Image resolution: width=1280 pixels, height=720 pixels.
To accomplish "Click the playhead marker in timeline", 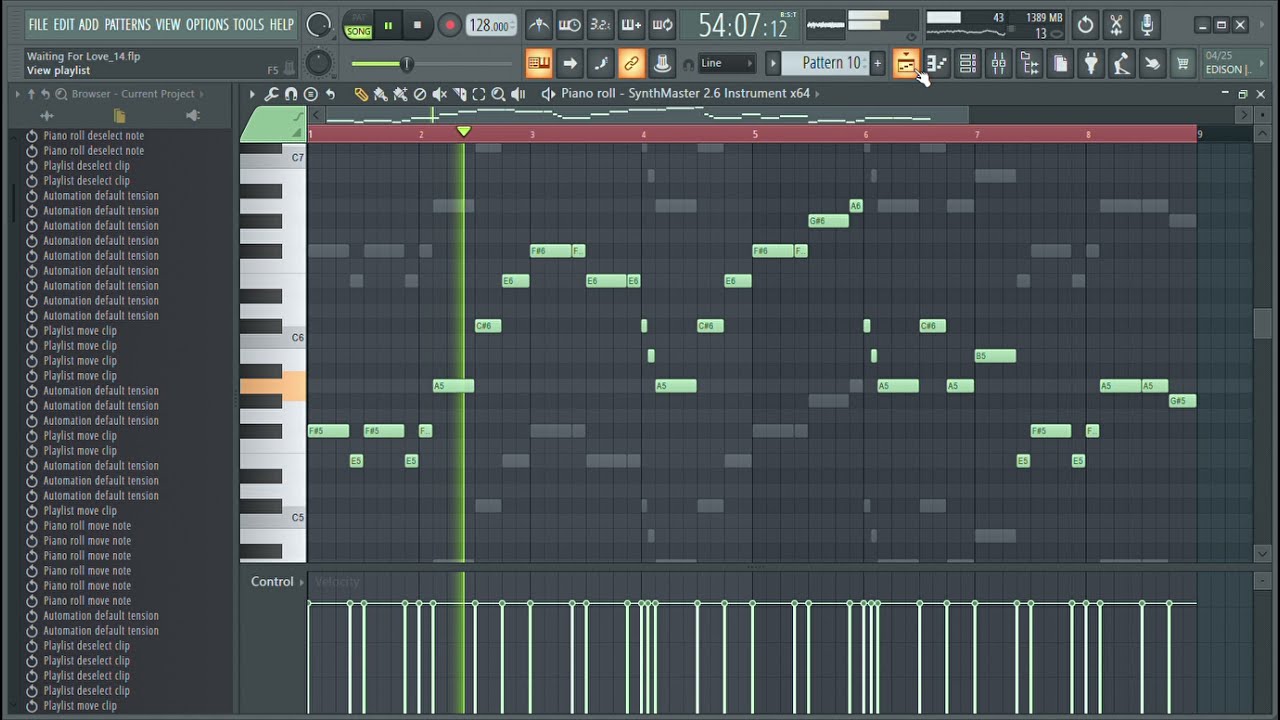I will click(x=464, y=132).
